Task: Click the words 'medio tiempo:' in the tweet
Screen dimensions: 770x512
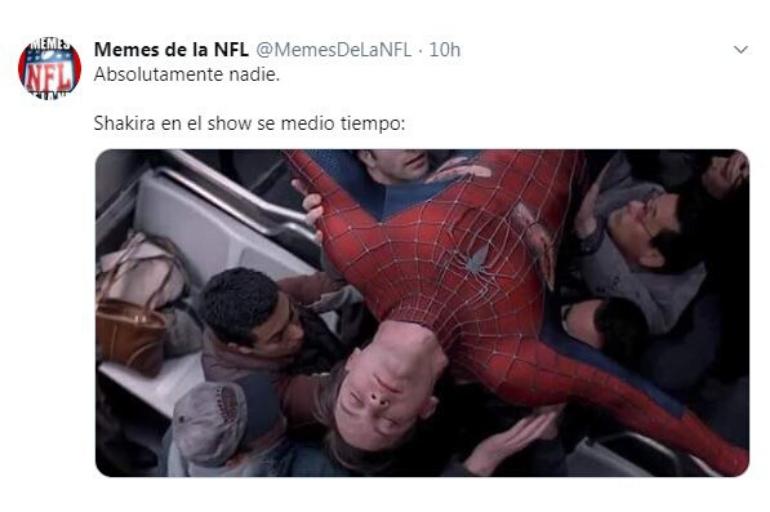Action: click(x=342, y=123)
